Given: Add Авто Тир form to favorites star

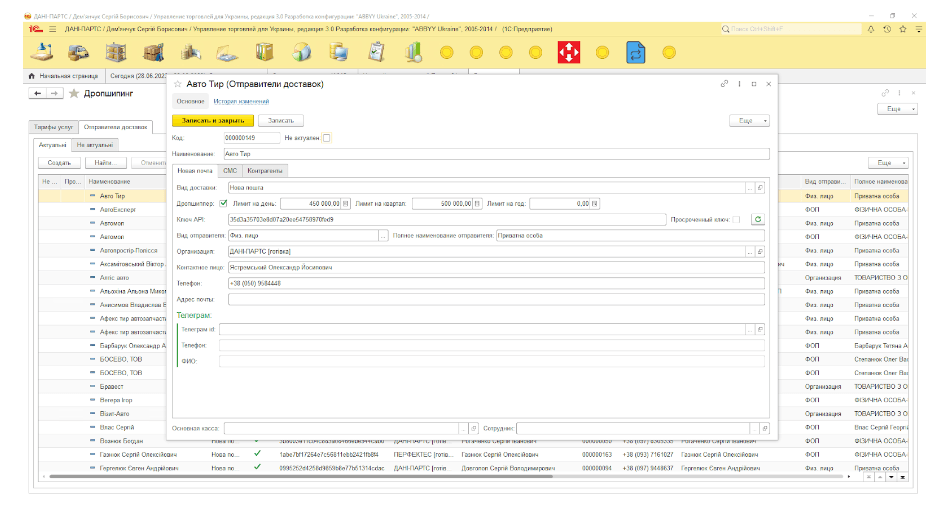Looking at the screenshot, I should pyautogui.click(x=178, y=85).
